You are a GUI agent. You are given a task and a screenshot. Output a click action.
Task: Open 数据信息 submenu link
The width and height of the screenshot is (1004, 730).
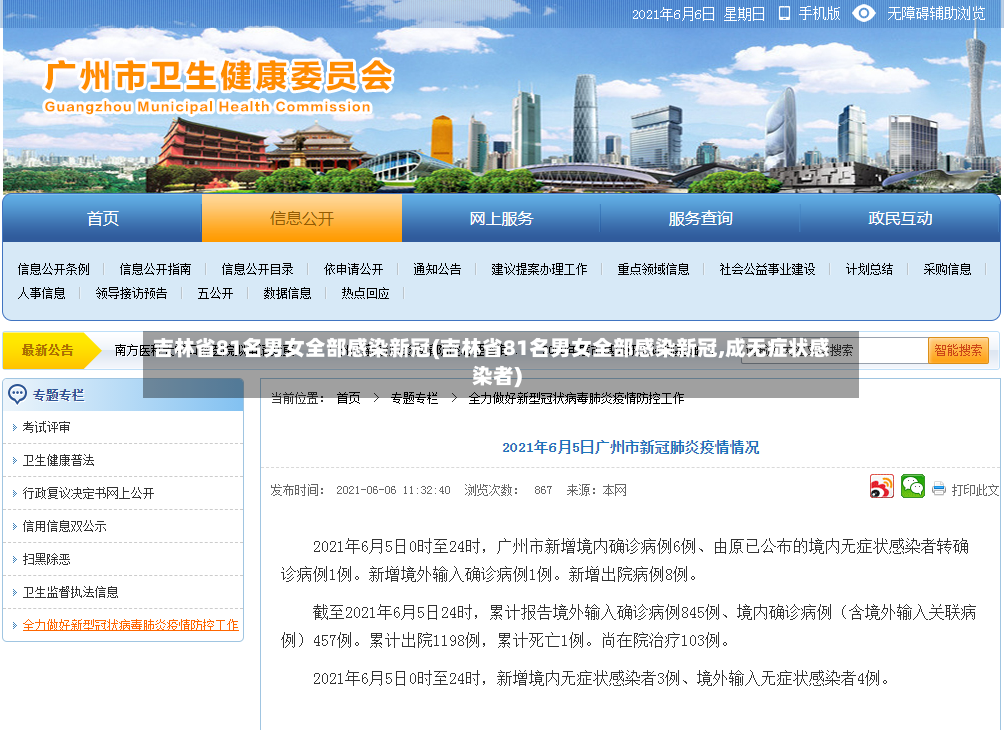click(x=287, y=293)
